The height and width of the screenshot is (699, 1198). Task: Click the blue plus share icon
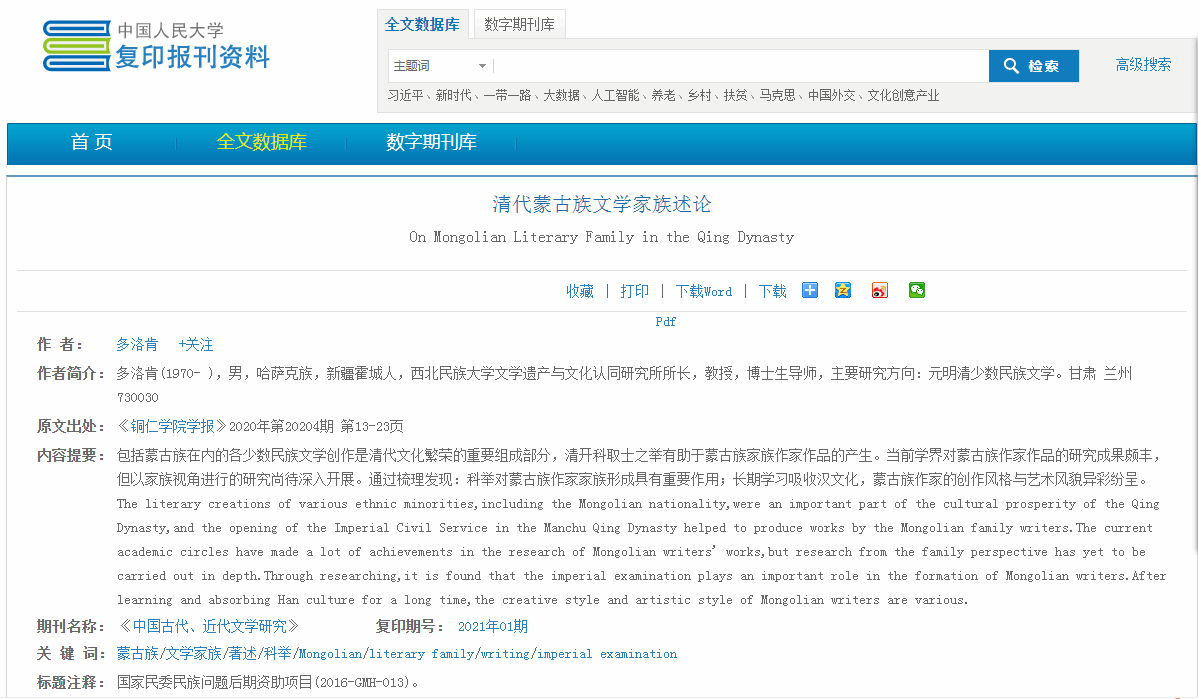tap(810, 290)
